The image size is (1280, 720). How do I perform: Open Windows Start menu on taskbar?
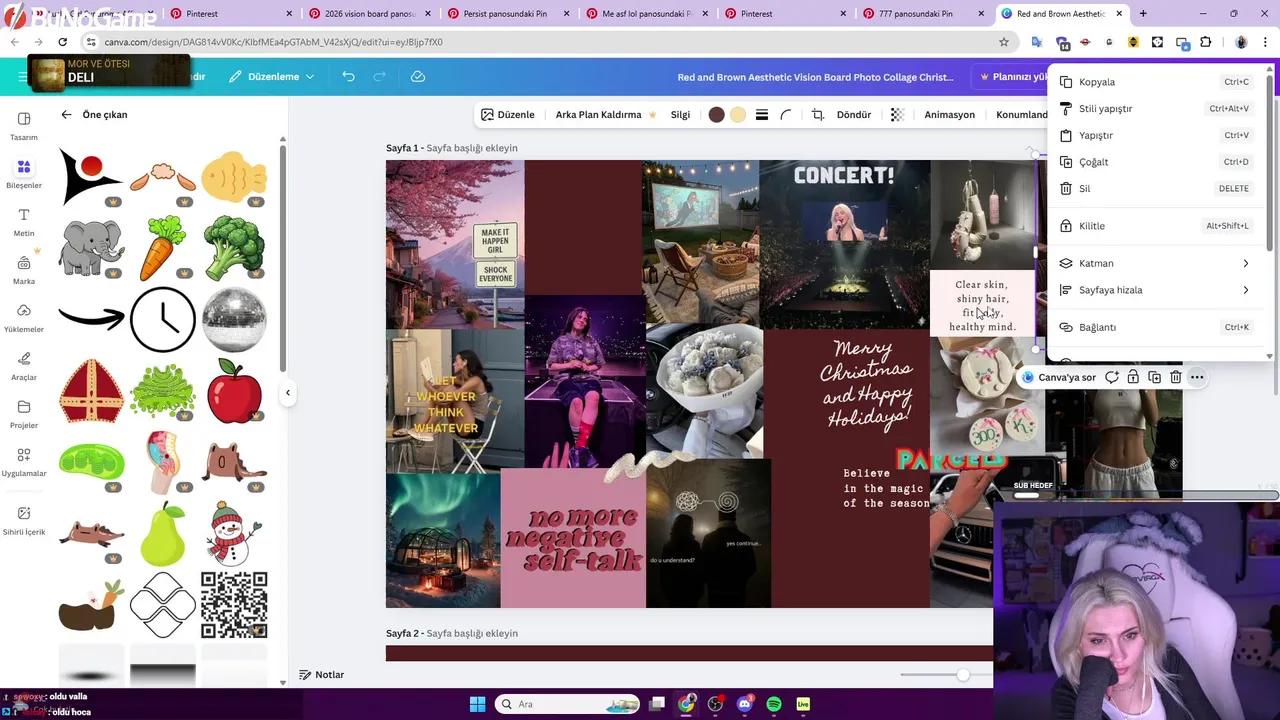coord(477,704)
